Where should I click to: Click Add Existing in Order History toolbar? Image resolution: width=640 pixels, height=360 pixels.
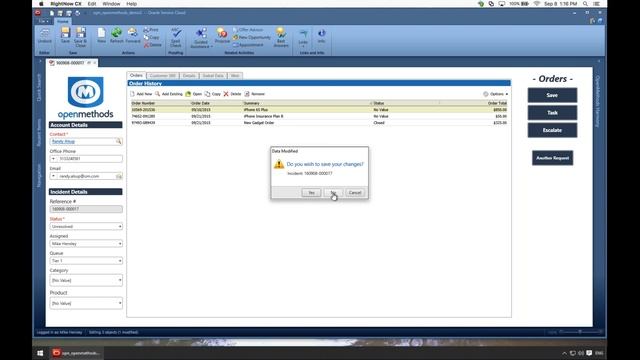[x=169, y=94]
